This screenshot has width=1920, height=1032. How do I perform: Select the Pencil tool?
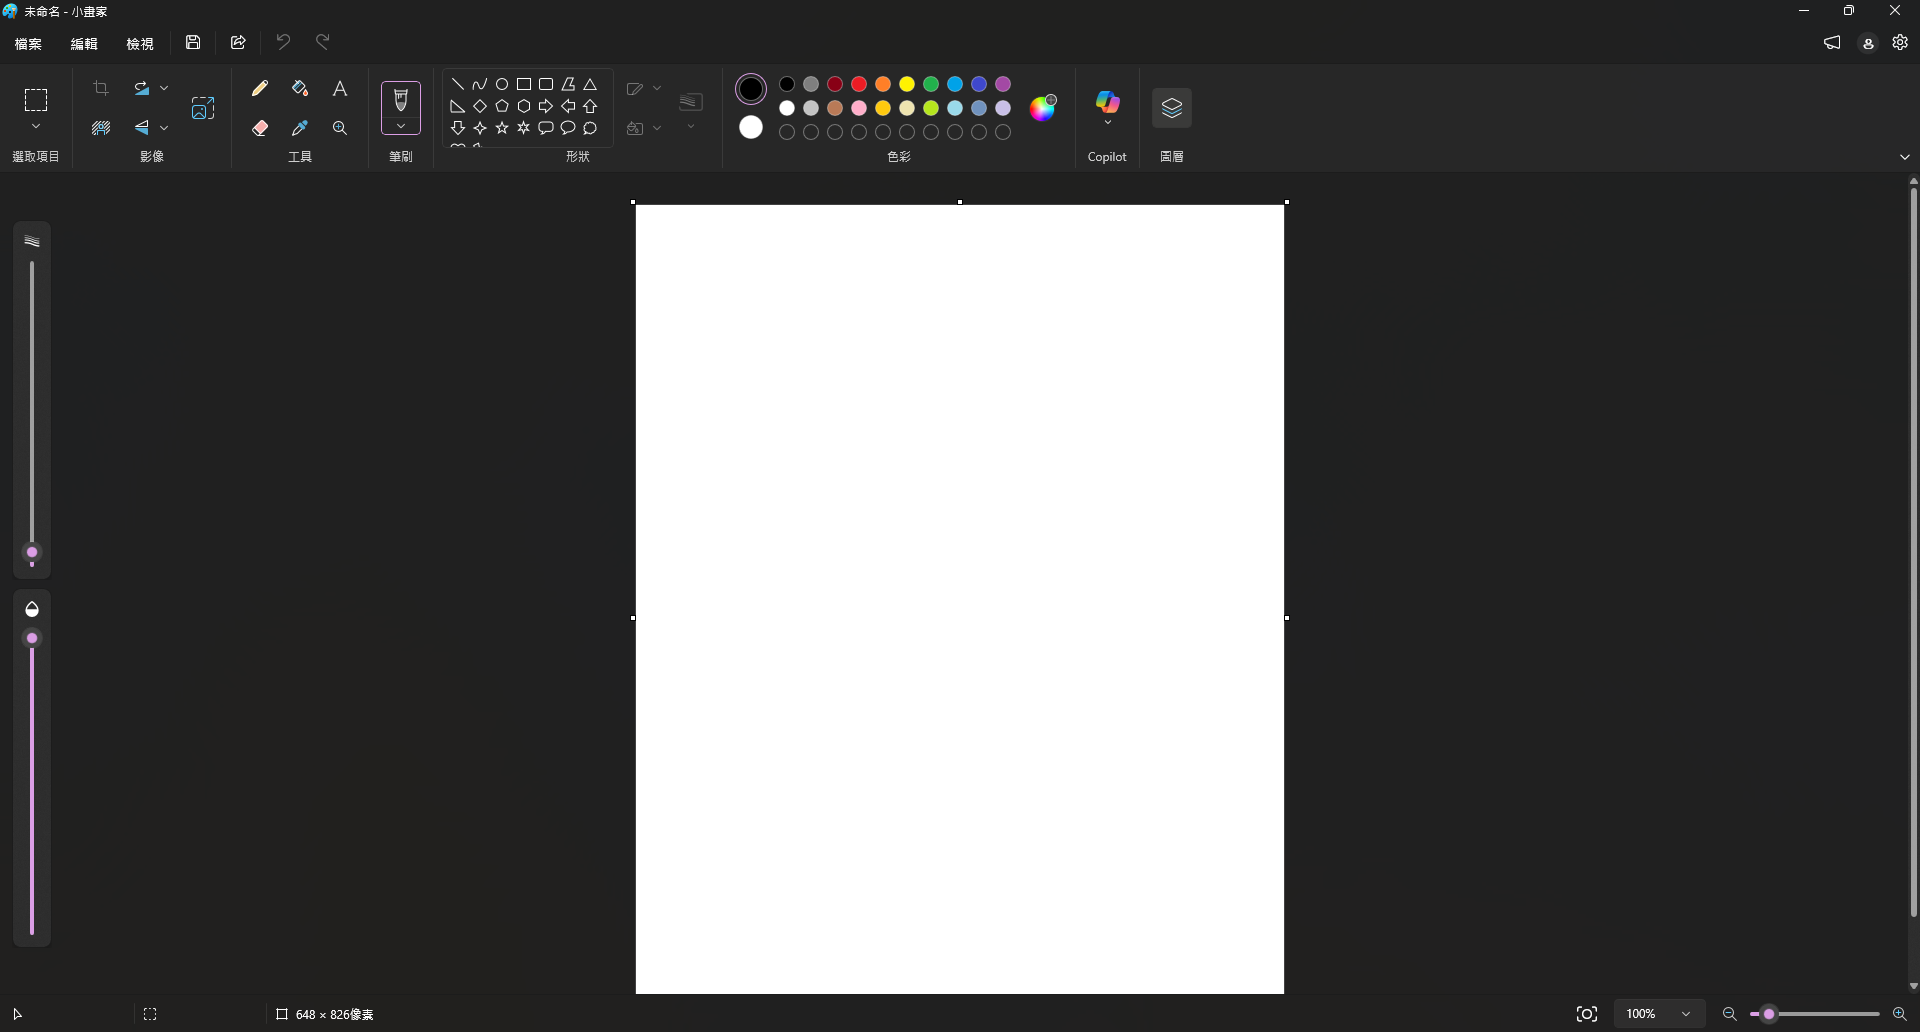tap(260, 89)
